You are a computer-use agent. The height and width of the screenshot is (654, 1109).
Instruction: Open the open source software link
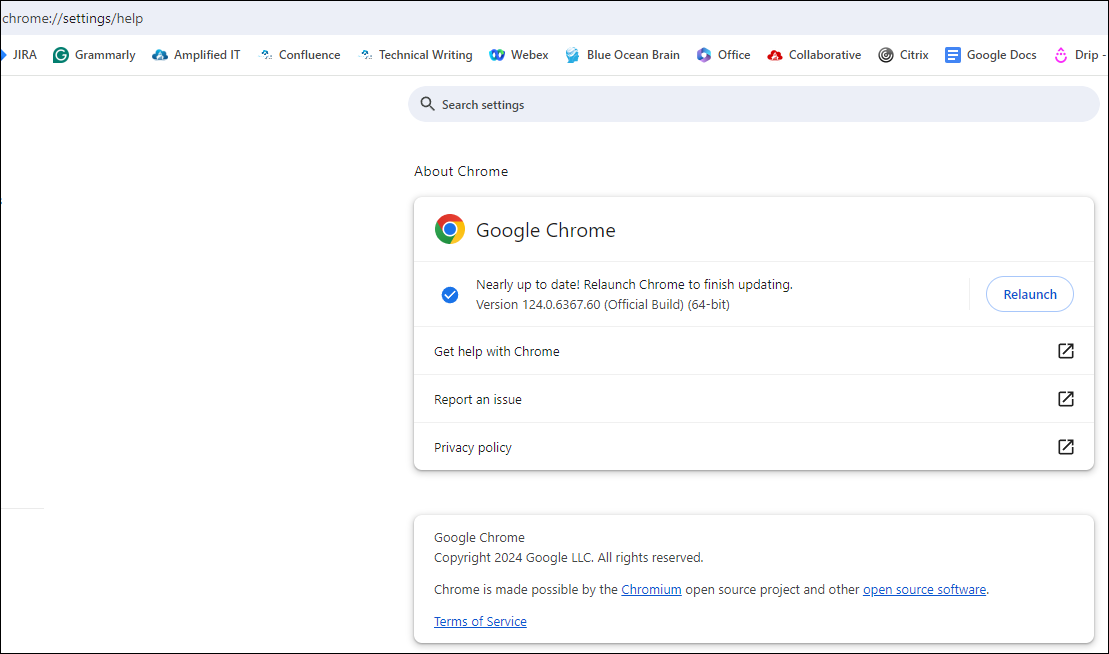(x=924, y=589)
